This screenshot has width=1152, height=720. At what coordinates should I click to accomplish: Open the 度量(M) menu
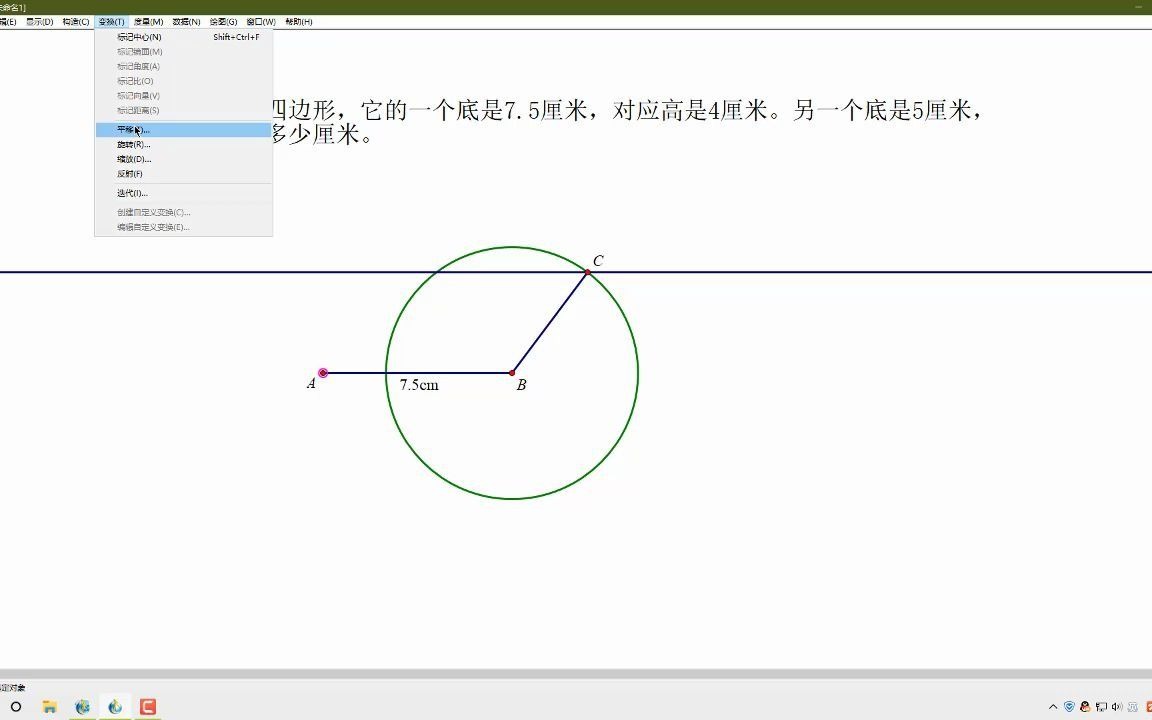point(147,20)
